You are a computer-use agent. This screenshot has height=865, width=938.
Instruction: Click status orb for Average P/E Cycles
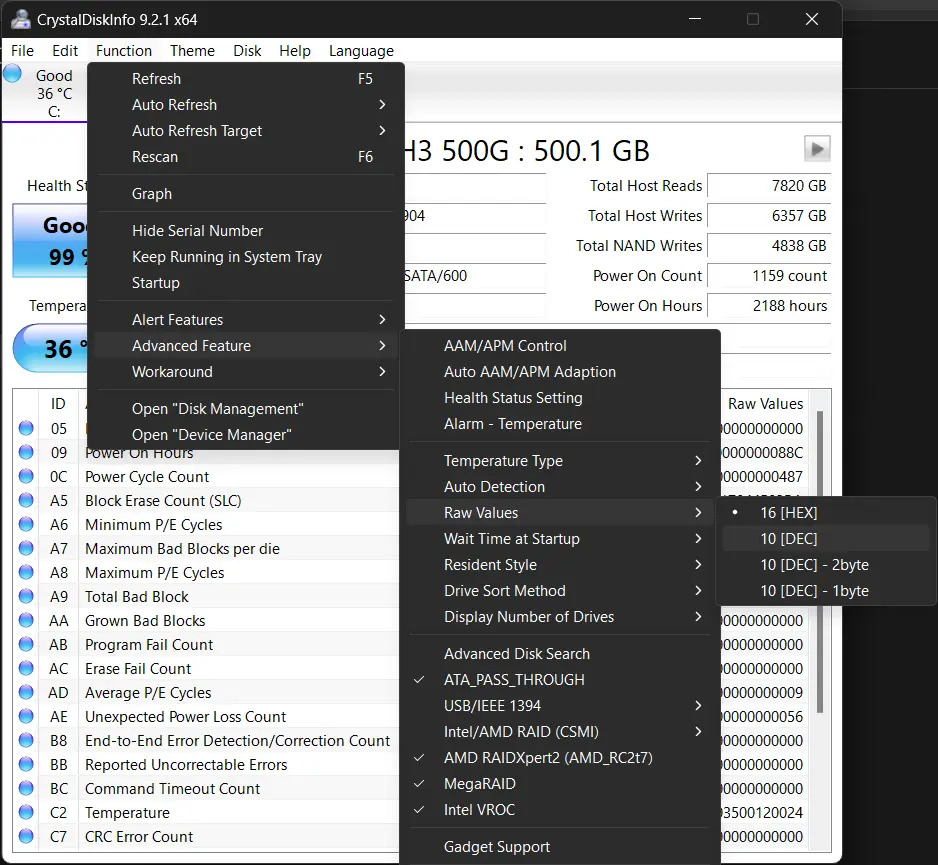[x=26, y=692]
